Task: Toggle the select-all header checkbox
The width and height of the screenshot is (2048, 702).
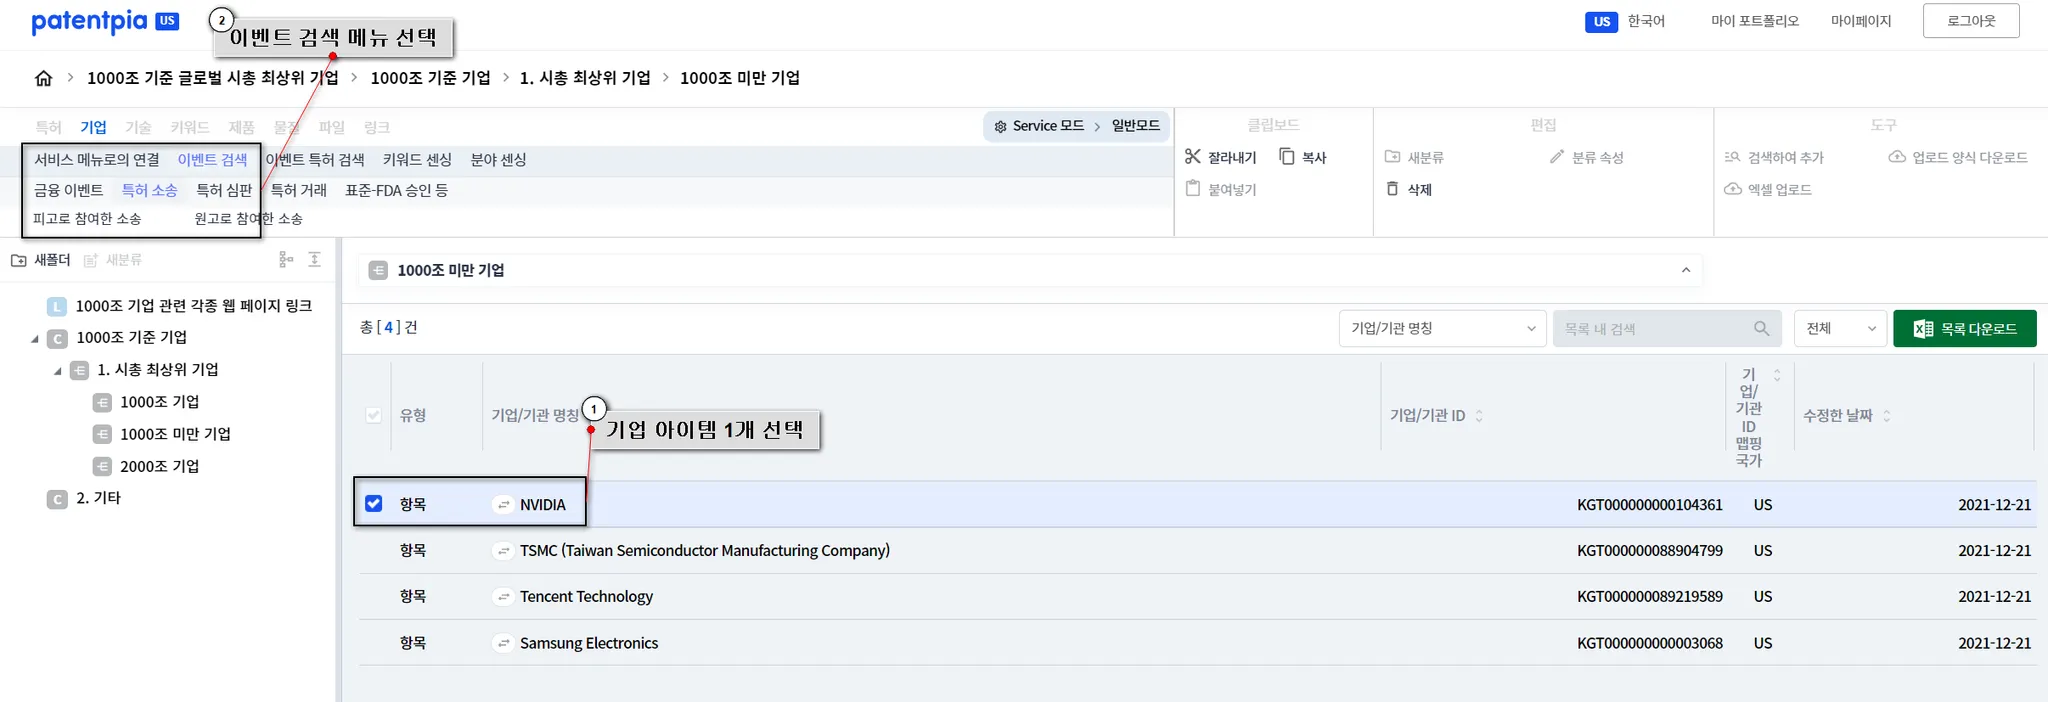Action: (373, 415)
